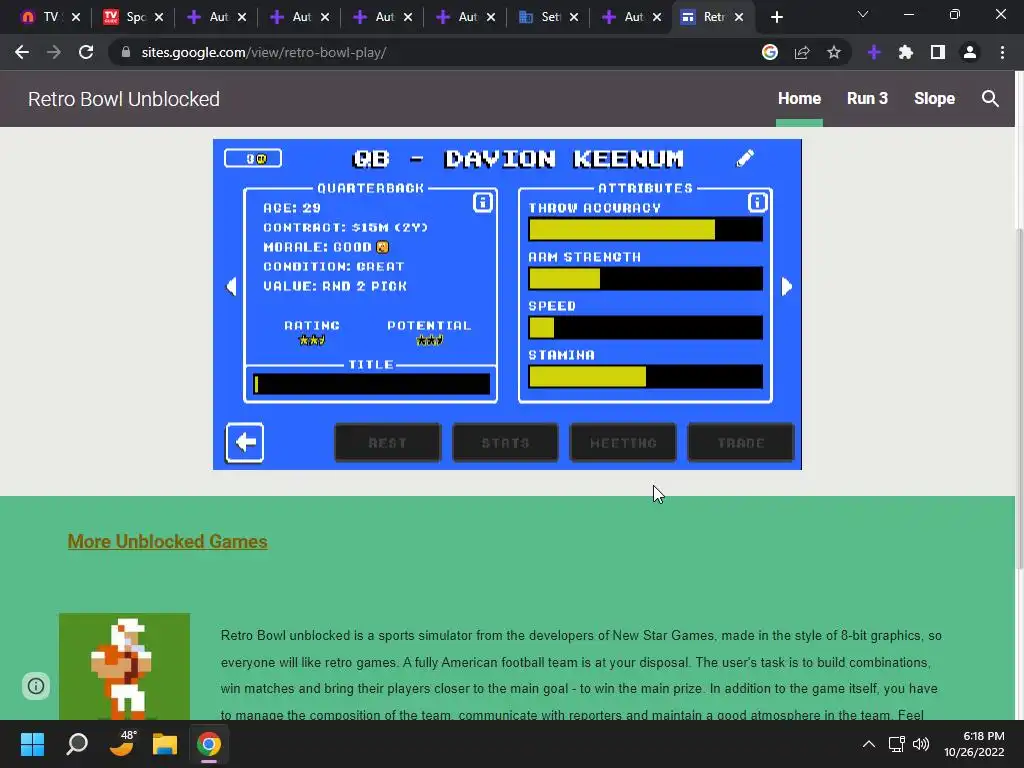This screenshot has width=1024, height=768.
Task: Click the Throw Accuracy attribute bar
Action: [x=645, y=229]
